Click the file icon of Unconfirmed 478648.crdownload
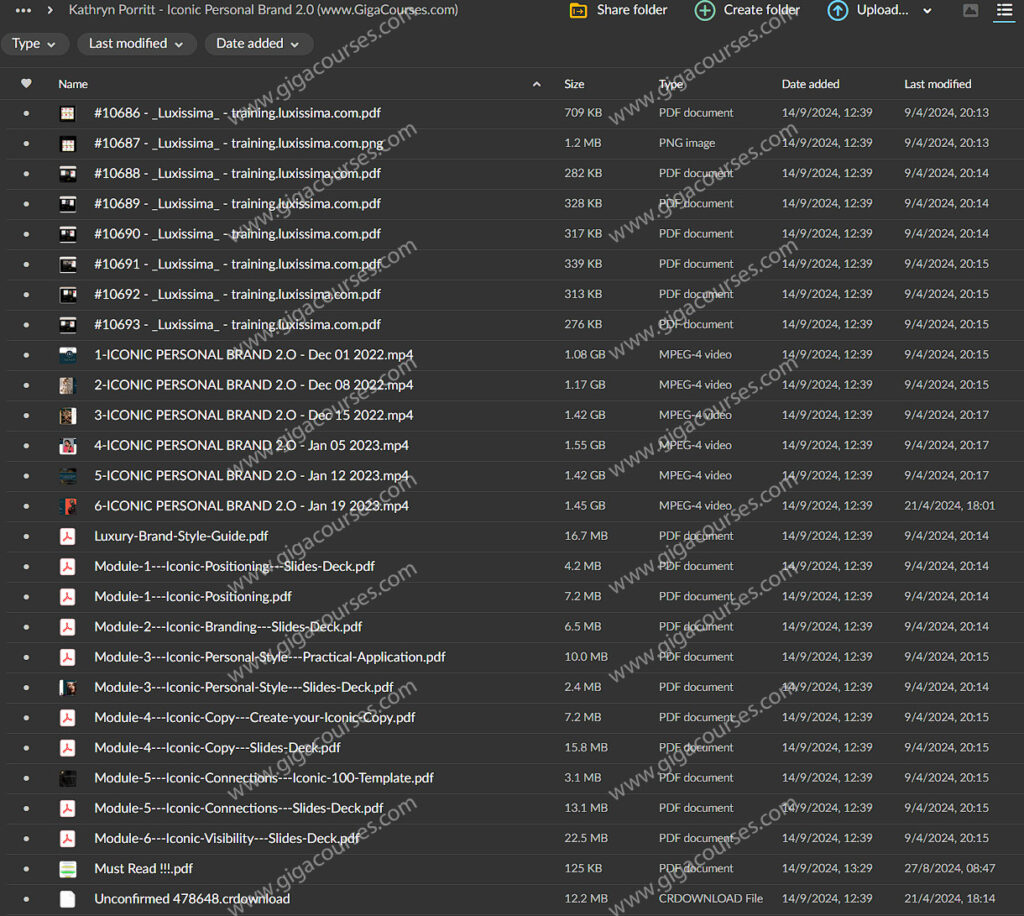 (67, 899)
